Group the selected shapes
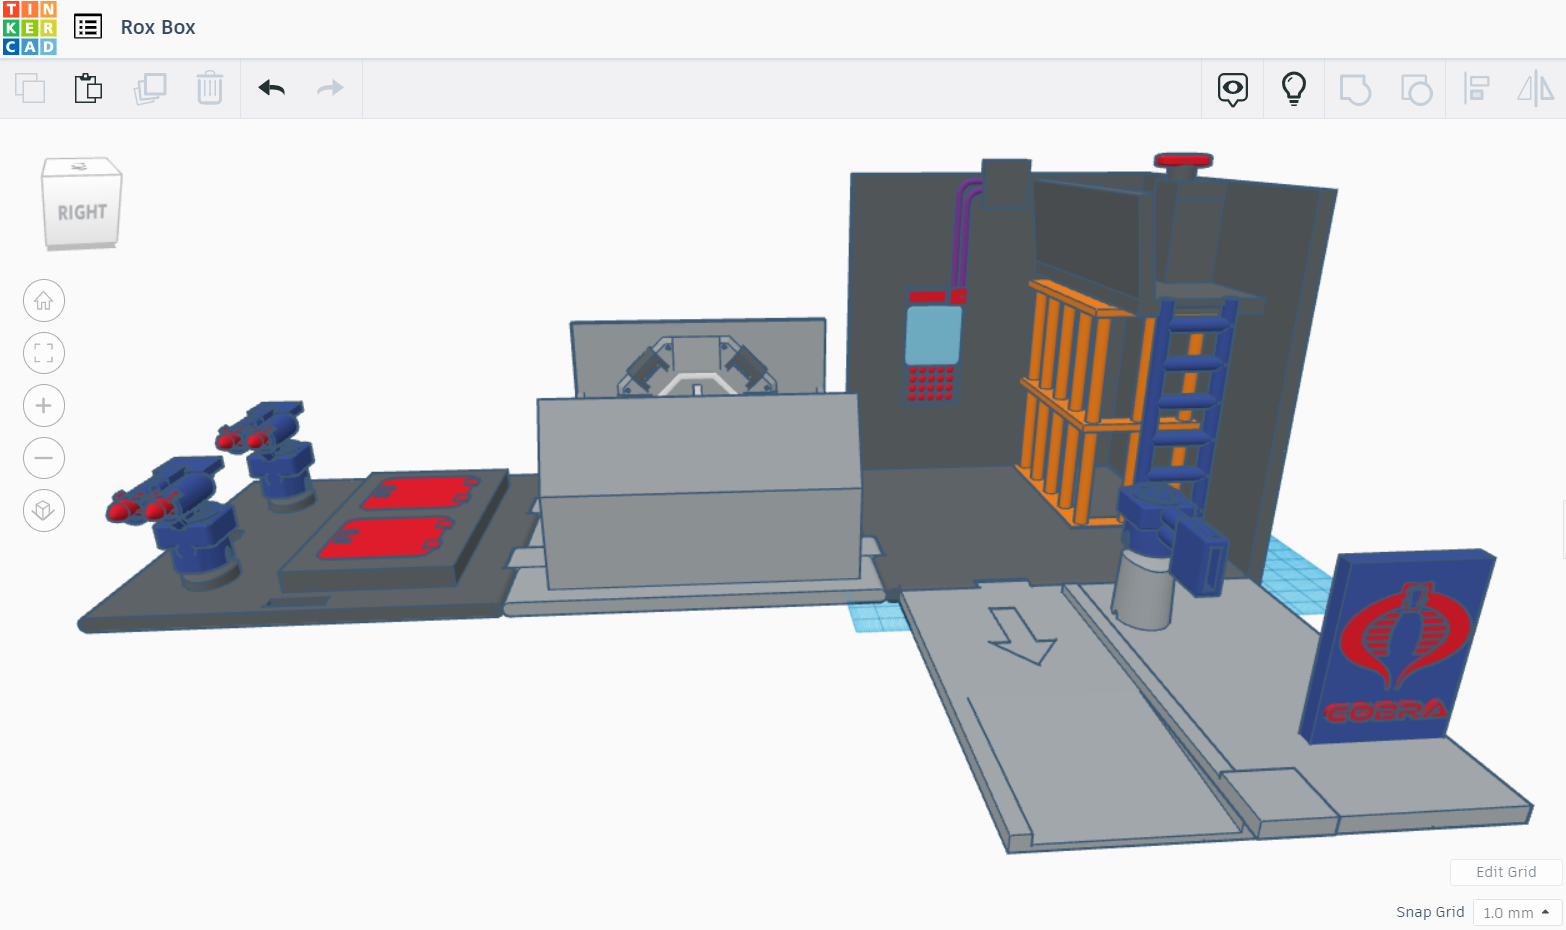This screenshot has height=930, width=1566. pyautogui.click(x=1355, y=88)
